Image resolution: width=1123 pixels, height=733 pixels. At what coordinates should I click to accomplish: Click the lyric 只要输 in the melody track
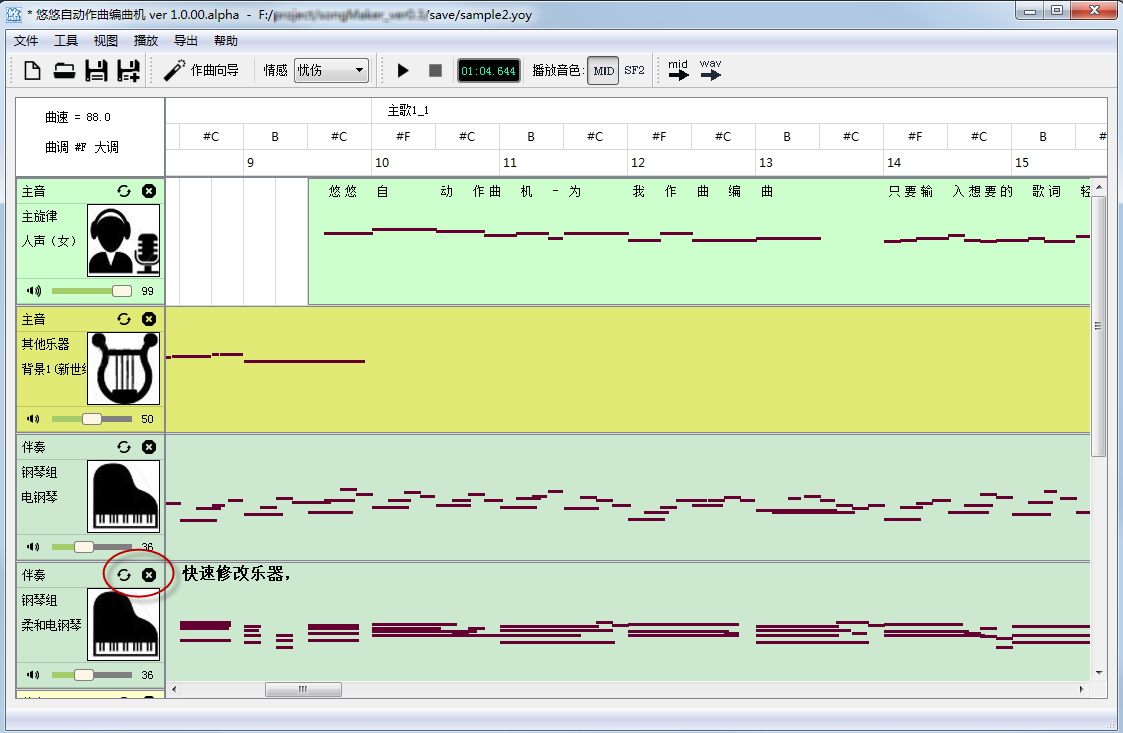910,191
